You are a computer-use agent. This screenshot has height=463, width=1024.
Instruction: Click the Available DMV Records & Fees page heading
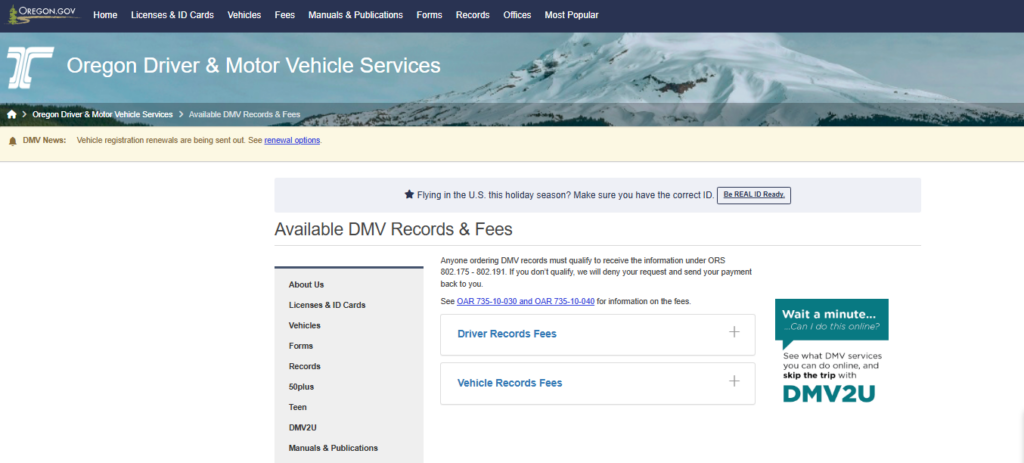click(x=393, y=229)
